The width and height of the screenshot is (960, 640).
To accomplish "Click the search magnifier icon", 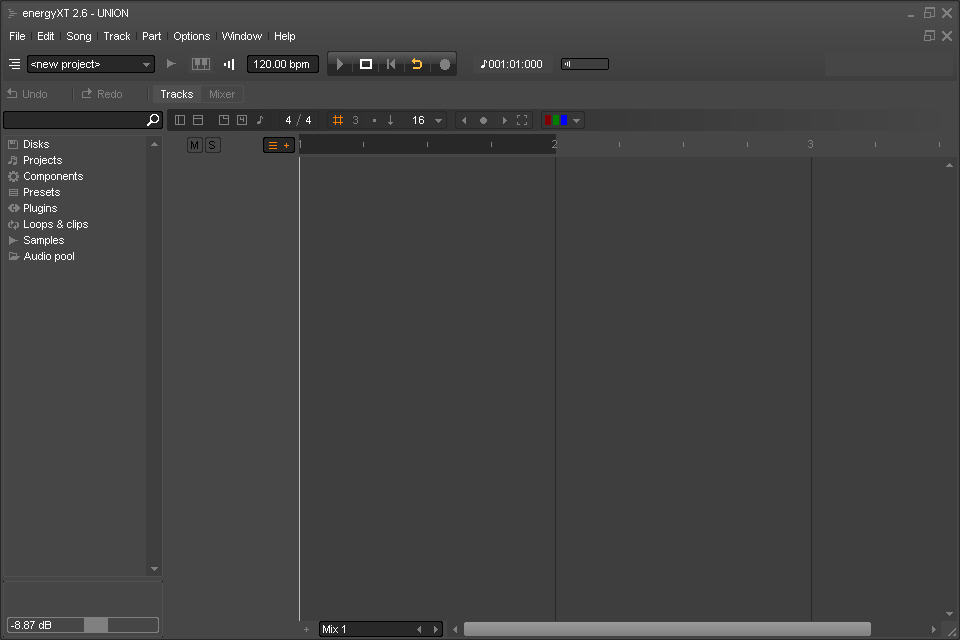I will tap(153, 120).
